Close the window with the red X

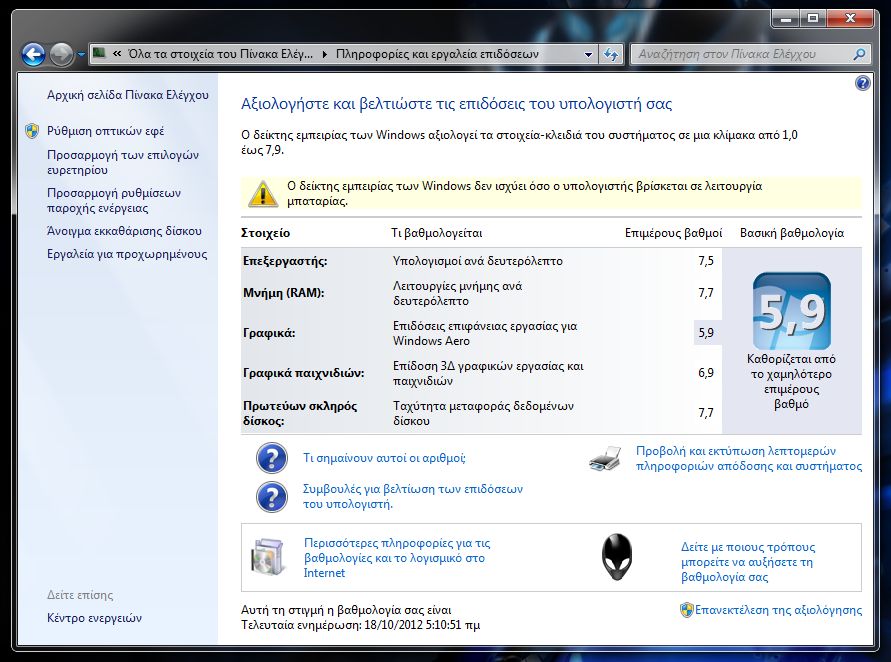coord(850,19)
